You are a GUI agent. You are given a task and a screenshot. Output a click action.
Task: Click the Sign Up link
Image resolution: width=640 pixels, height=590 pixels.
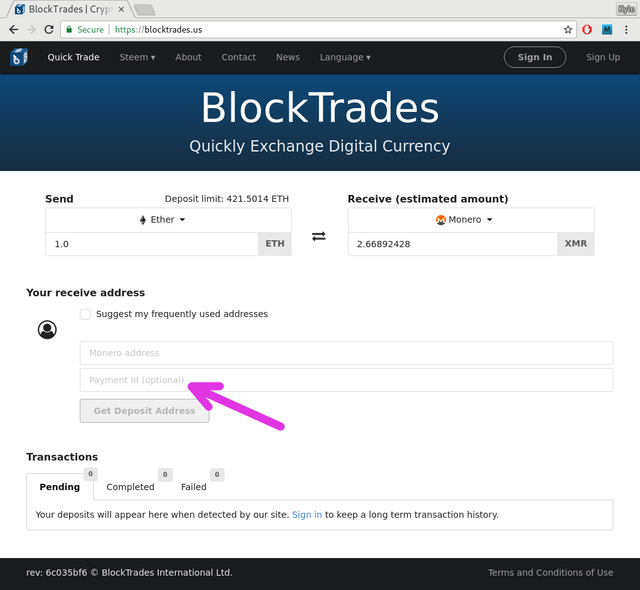[603, 57]
